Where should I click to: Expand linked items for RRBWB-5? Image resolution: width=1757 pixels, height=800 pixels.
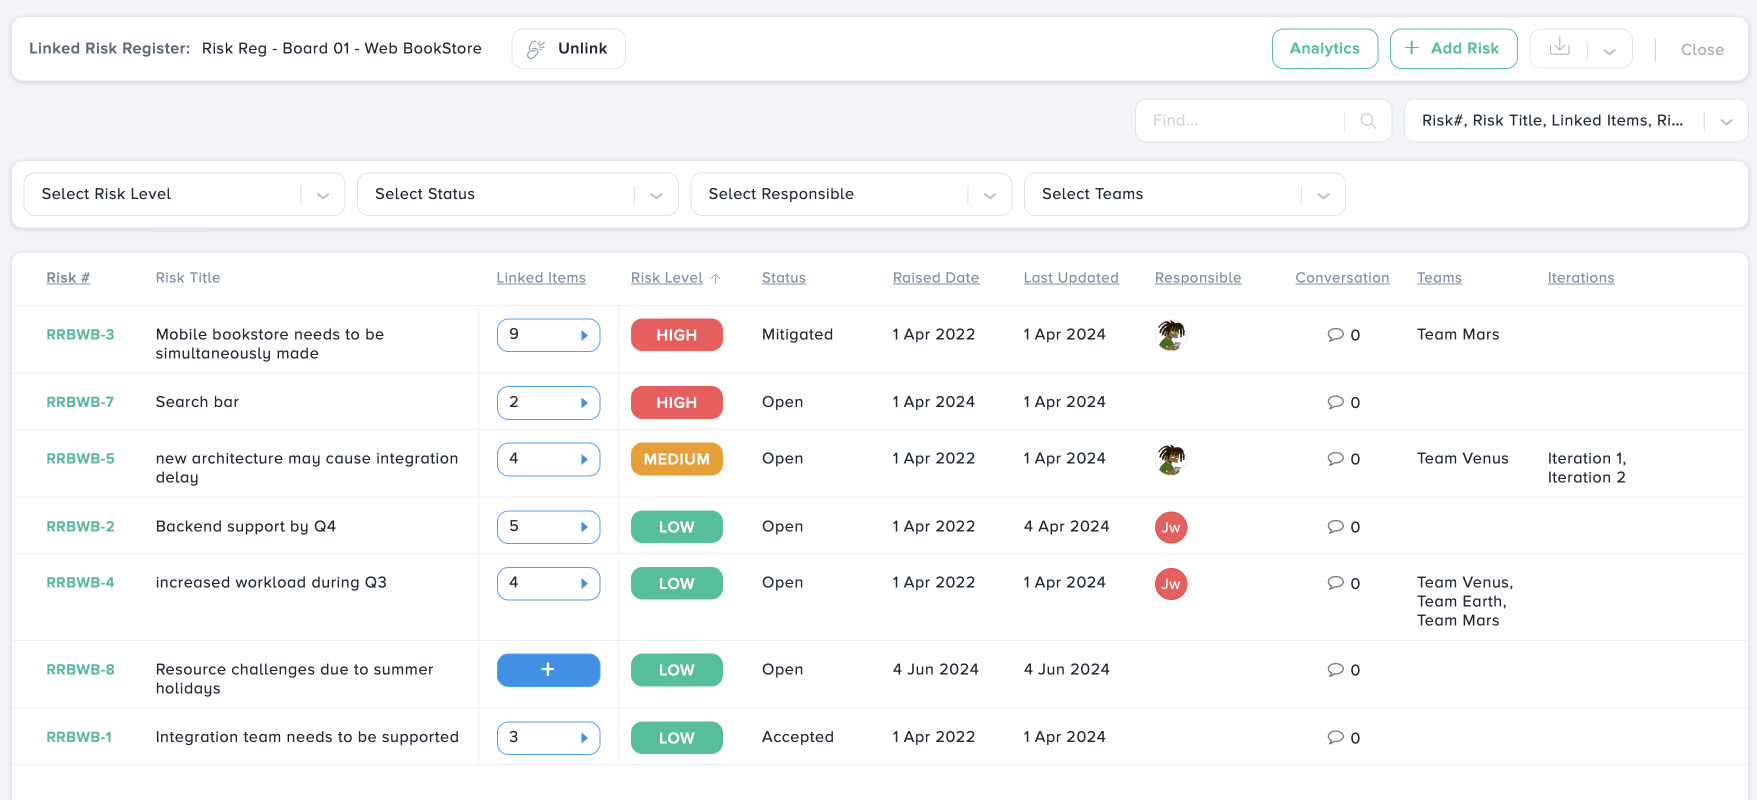[548, 459]
